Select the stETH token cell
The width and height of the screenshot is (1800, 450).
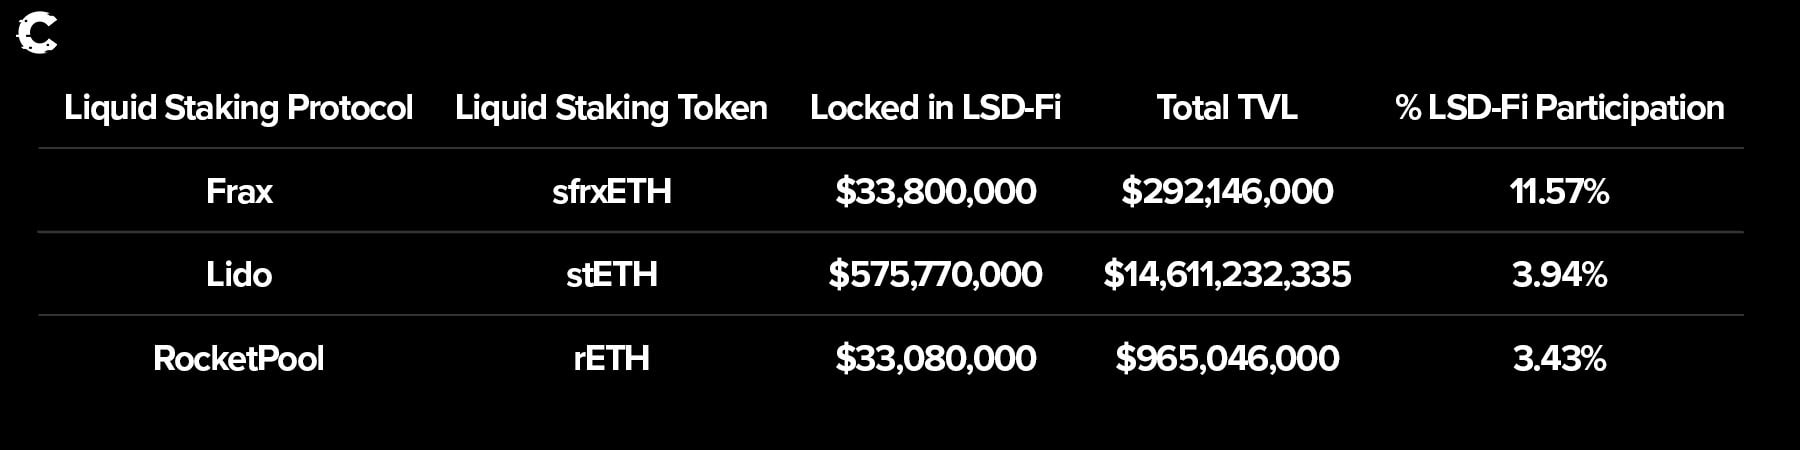611,274
